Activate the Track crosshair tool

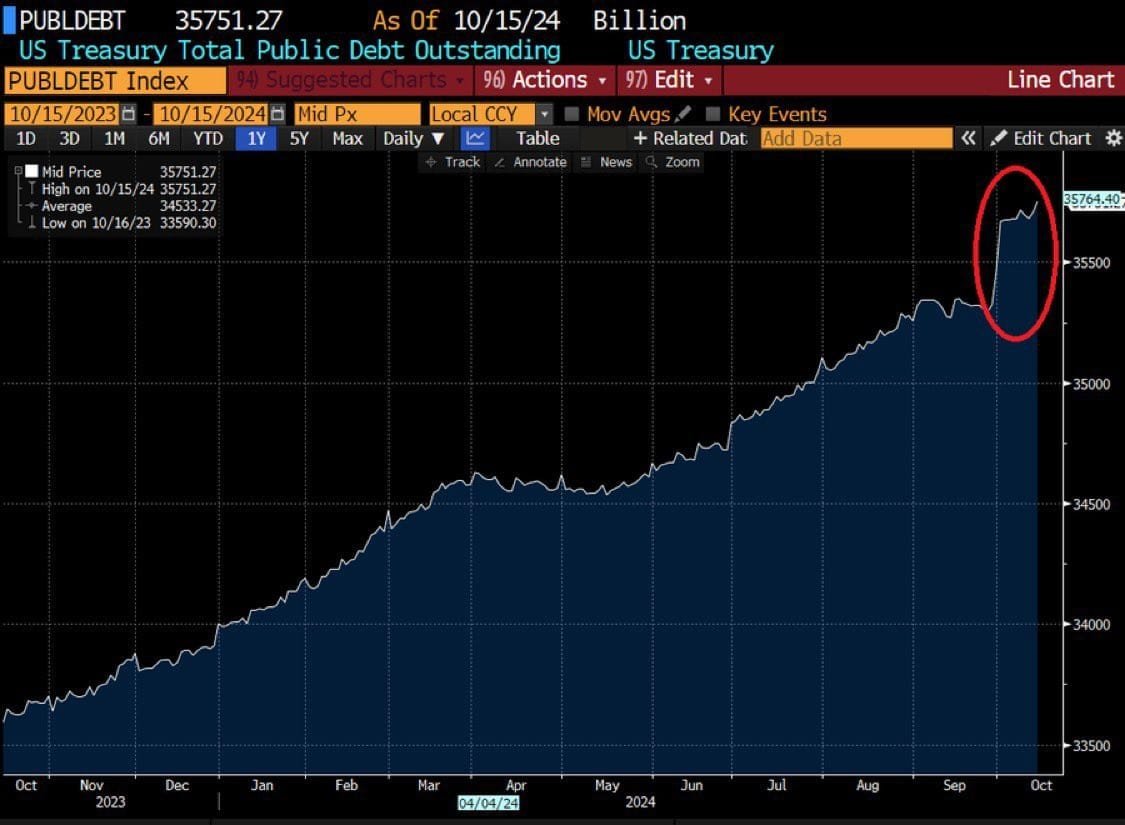pyautogui.click(x=453, y=162)
